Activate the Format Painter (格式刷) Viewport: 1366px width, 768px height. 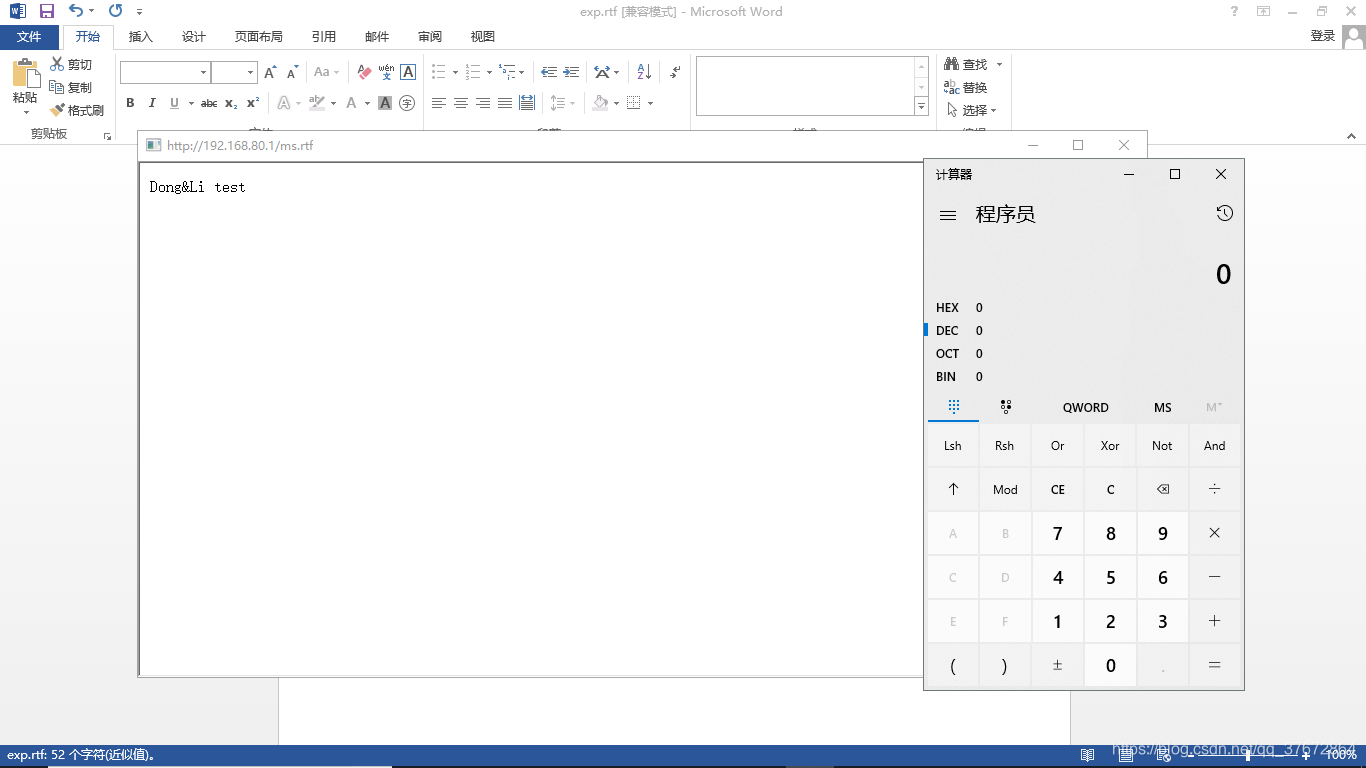click(77, 111)
